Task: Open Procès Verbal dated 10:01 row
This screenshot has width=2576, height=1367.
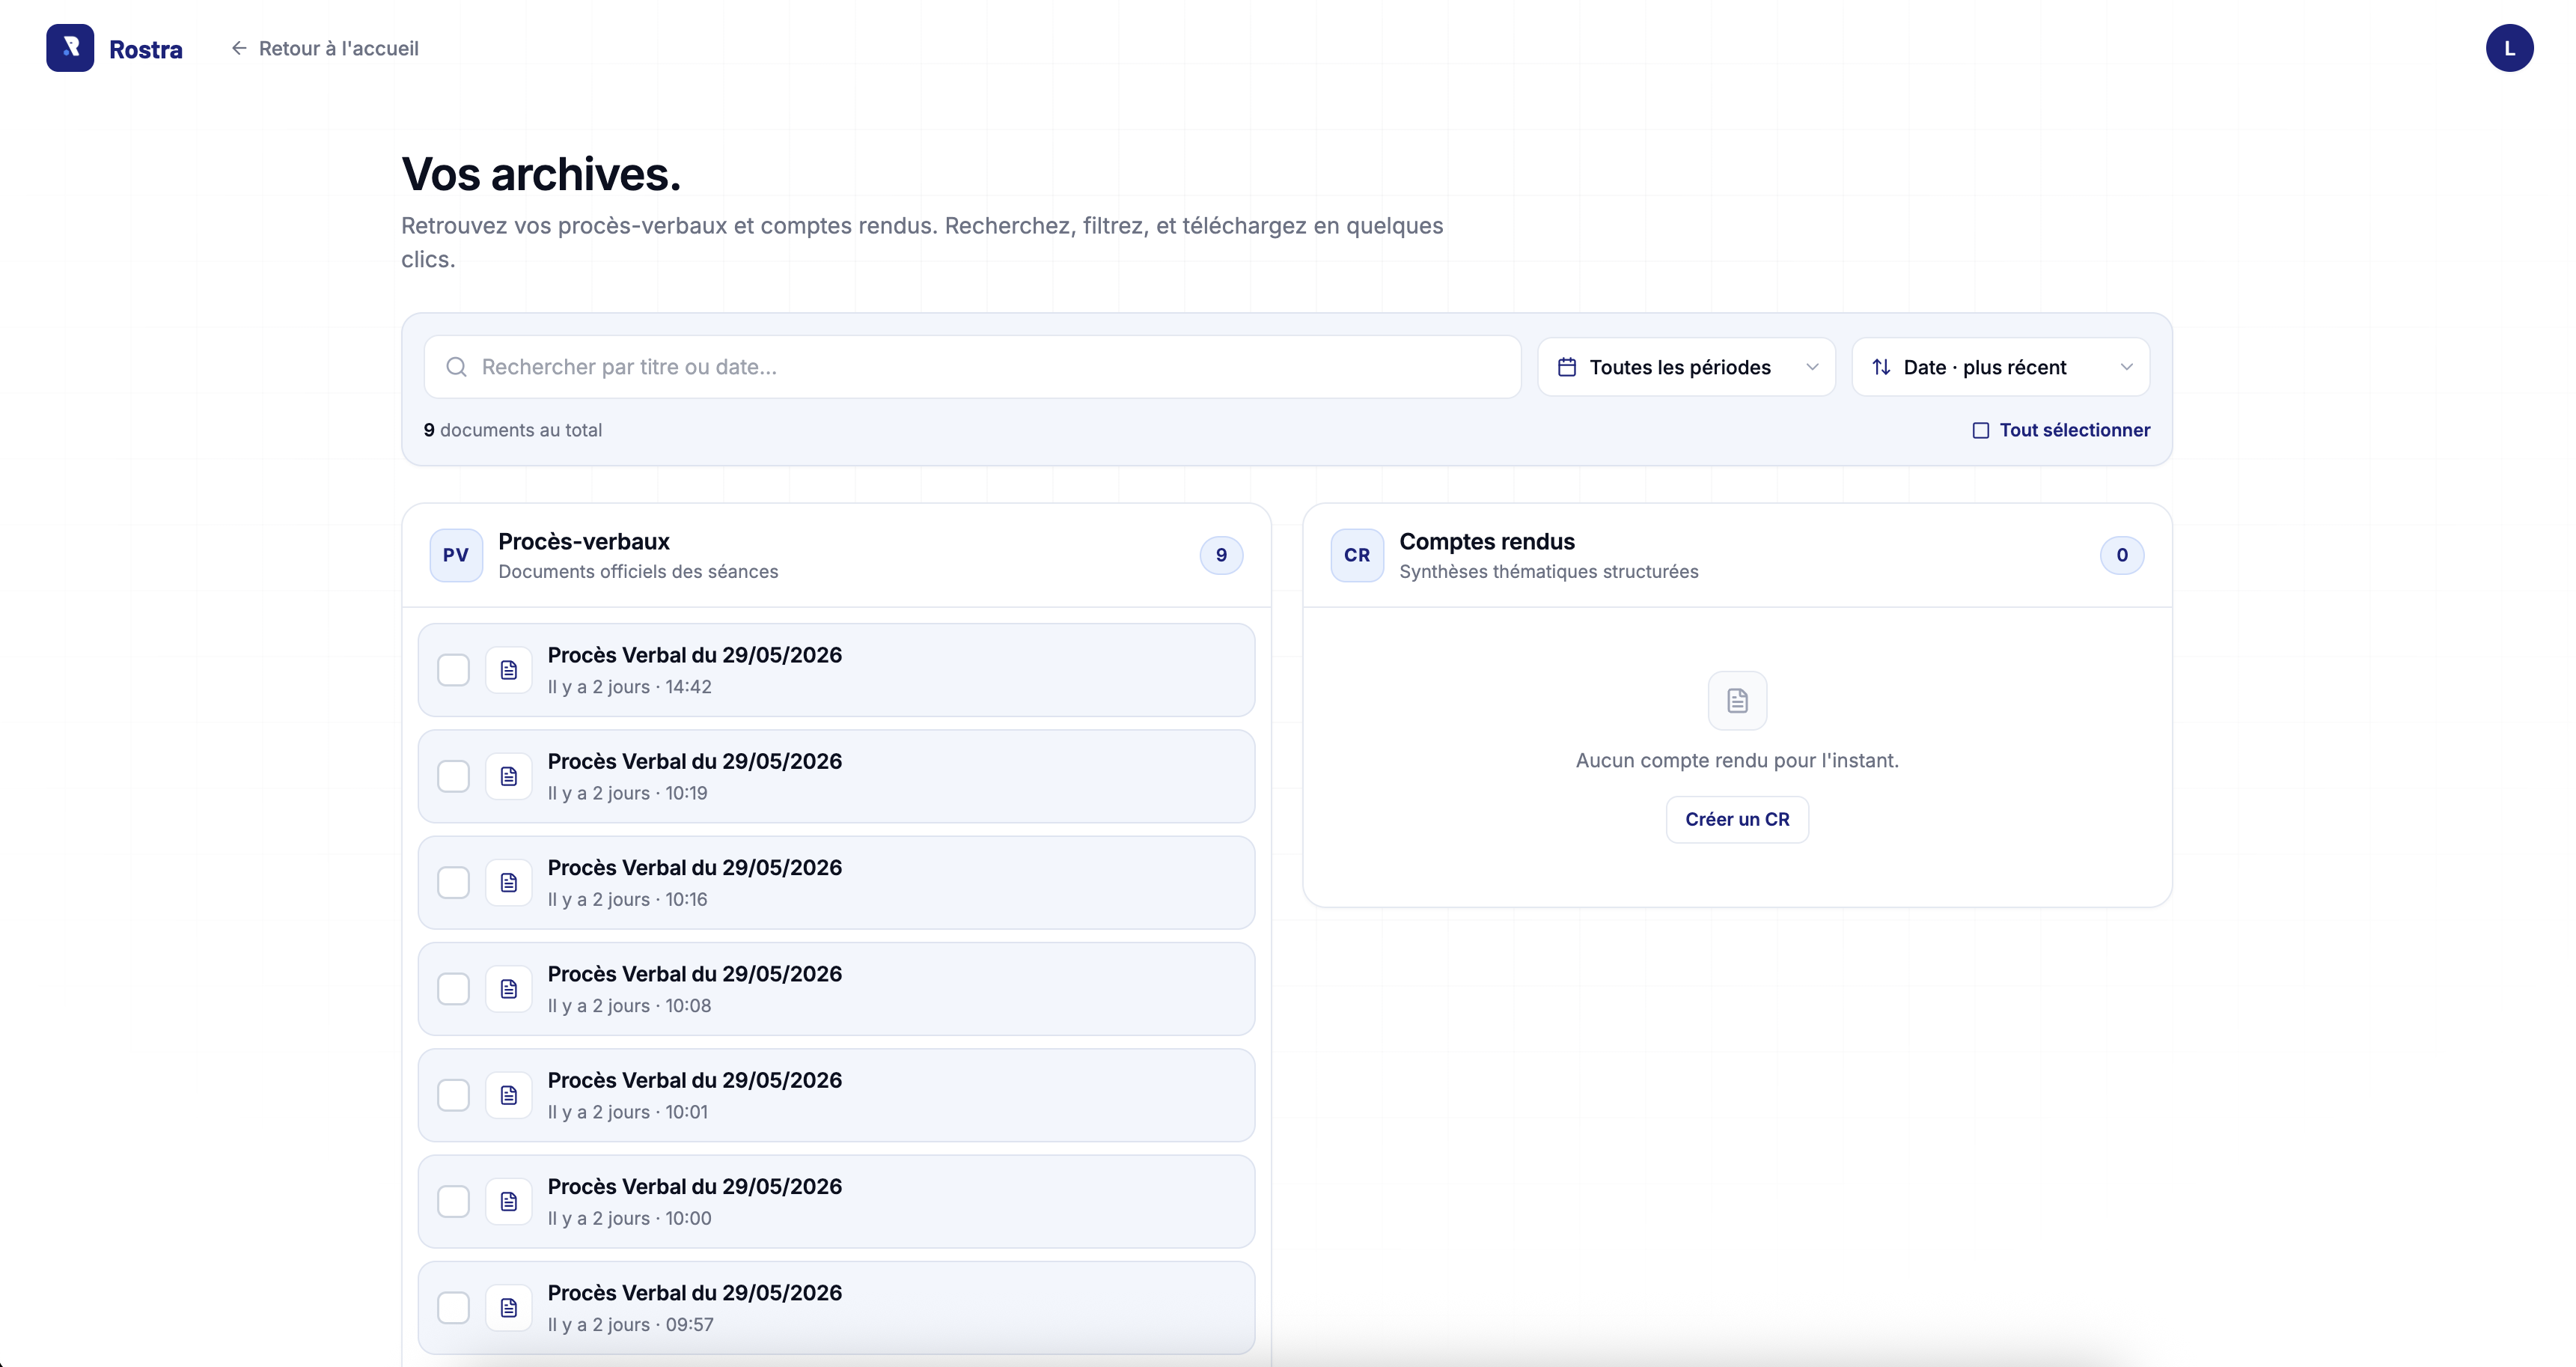Action: [x=836, y=1095]
